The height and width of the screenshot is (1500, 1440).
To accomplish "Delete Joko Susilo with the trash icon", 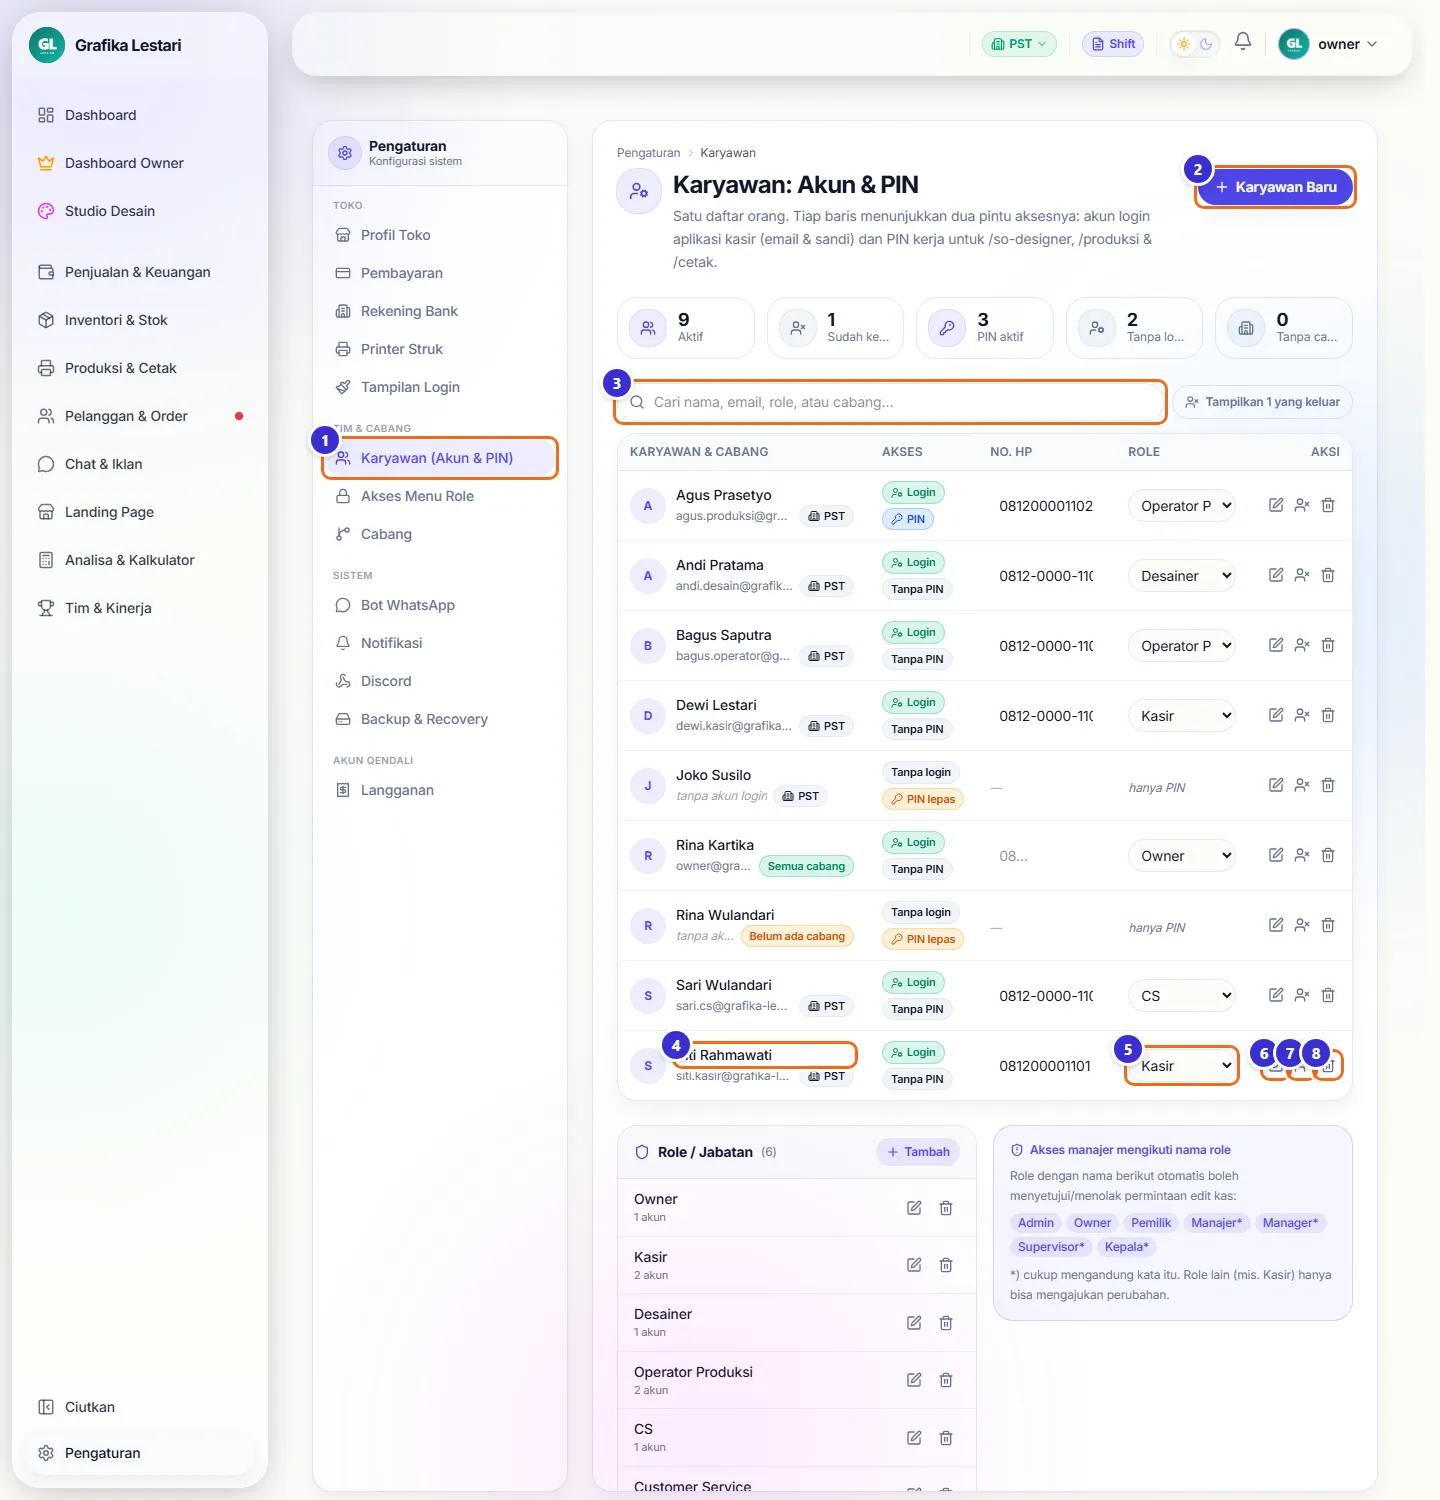I will 1328,785.
